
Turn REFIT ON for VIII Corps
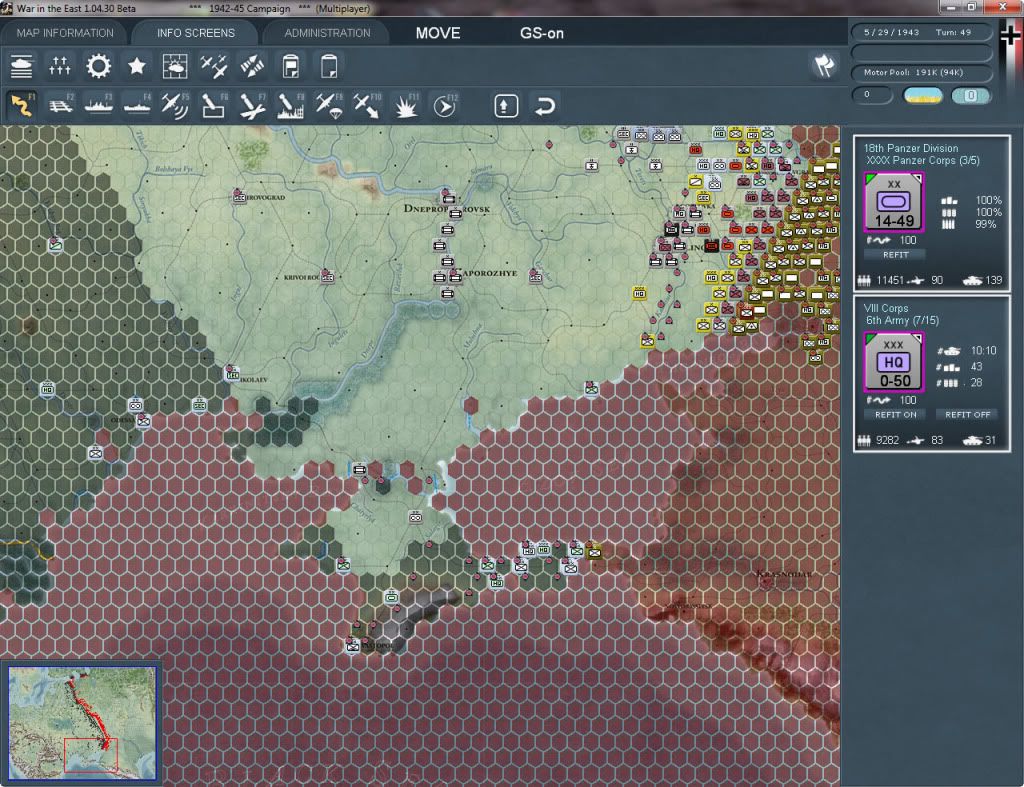(895, 415)
